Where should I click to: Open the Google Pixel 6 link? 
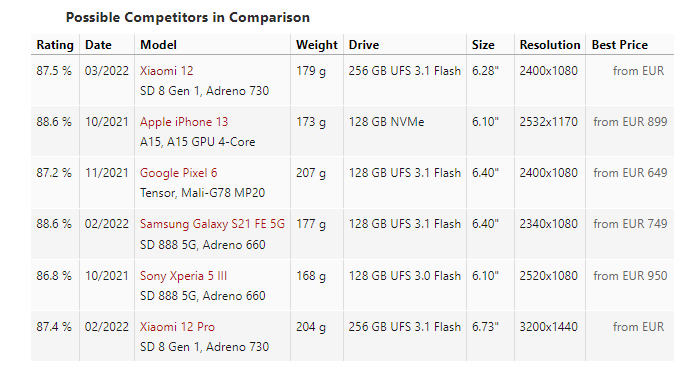coord(179,173)
